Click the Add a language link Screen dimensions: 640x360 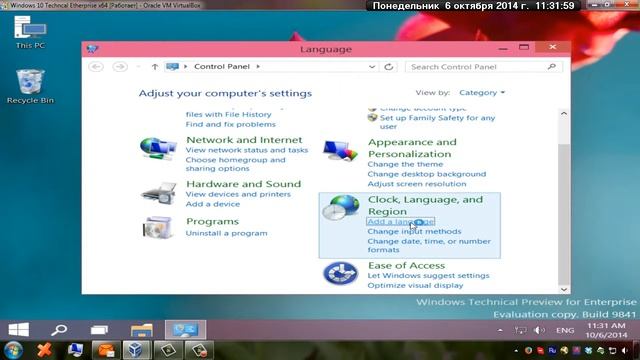(x=400, y=221)
